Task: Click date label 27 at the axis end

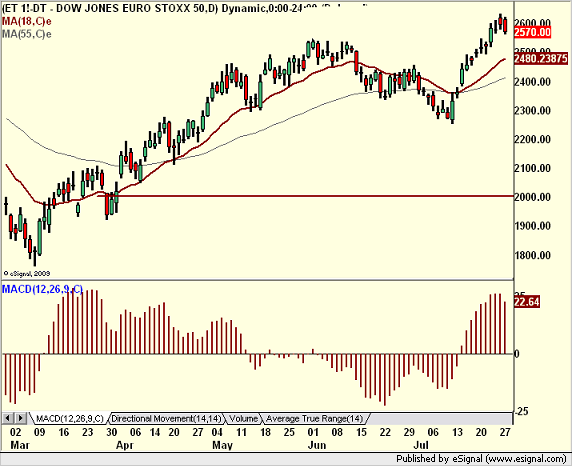Action: [505, 432]
